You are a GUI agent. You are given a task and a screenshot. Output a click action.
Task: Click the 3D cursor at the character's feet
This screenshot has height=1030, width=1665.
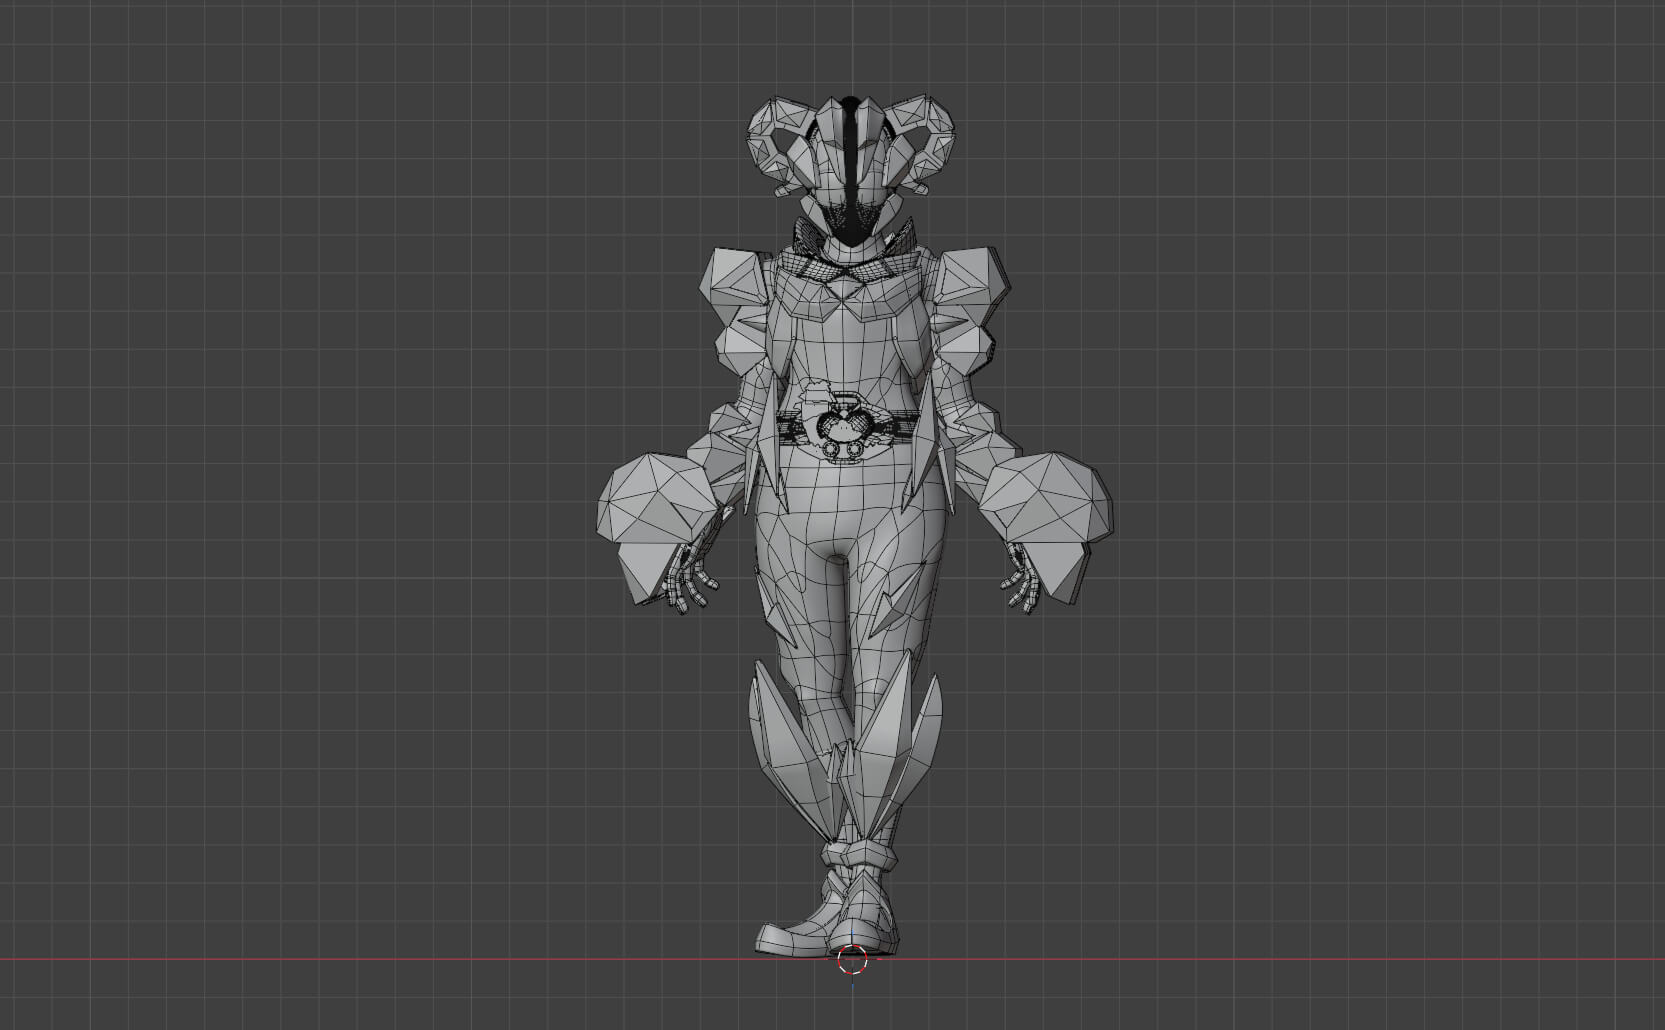851,960
